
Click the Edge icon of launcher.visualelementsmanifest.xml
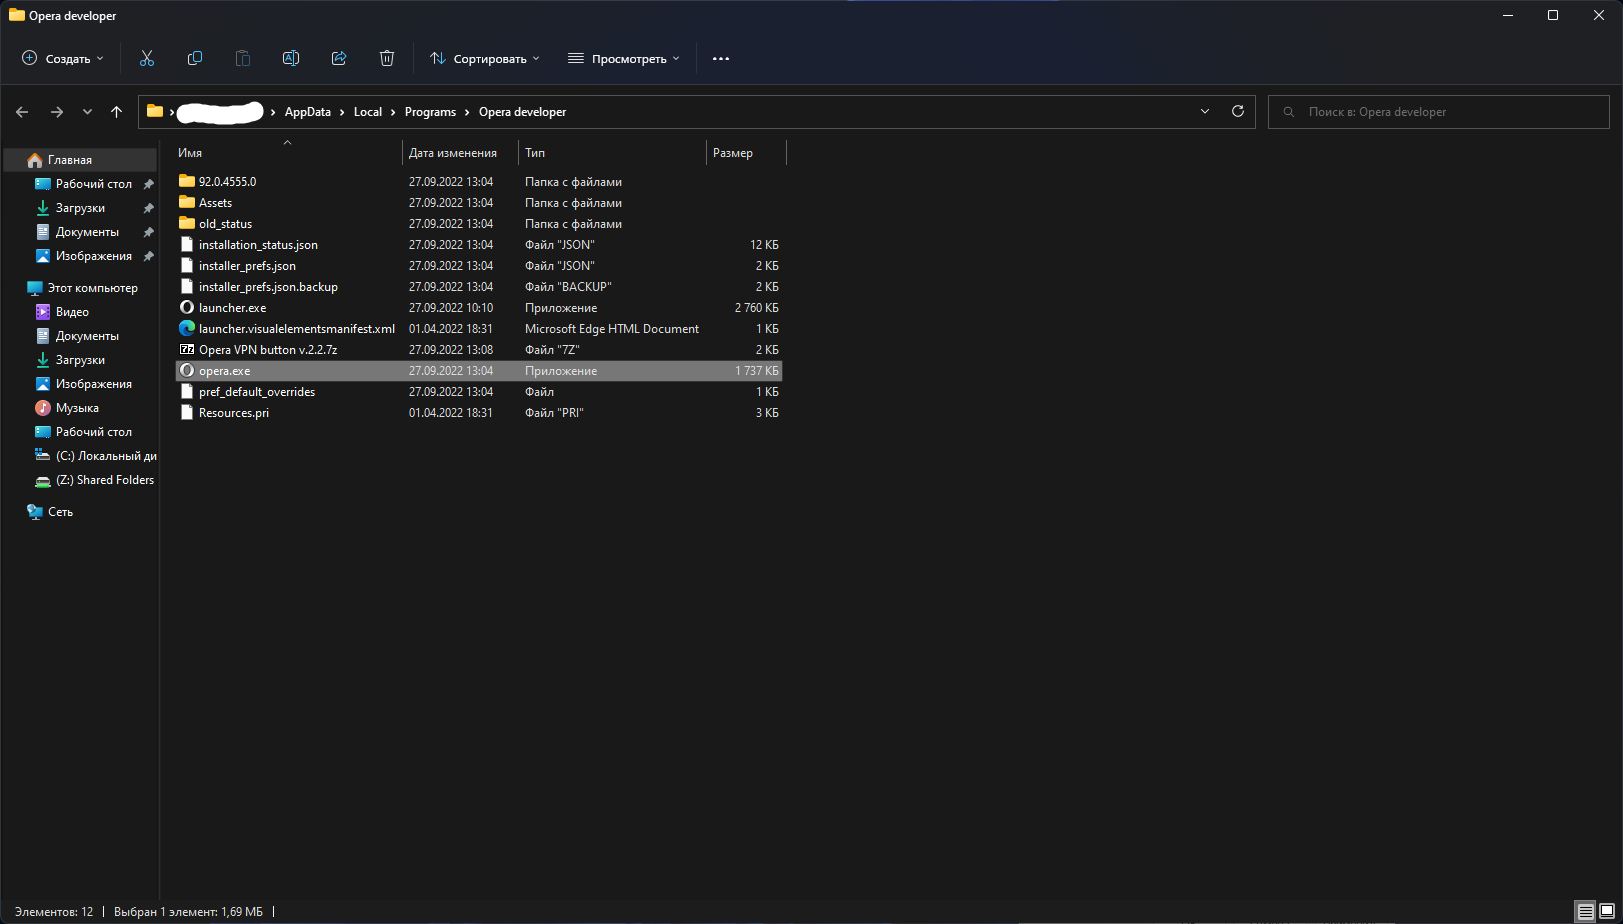coord(186,329)
